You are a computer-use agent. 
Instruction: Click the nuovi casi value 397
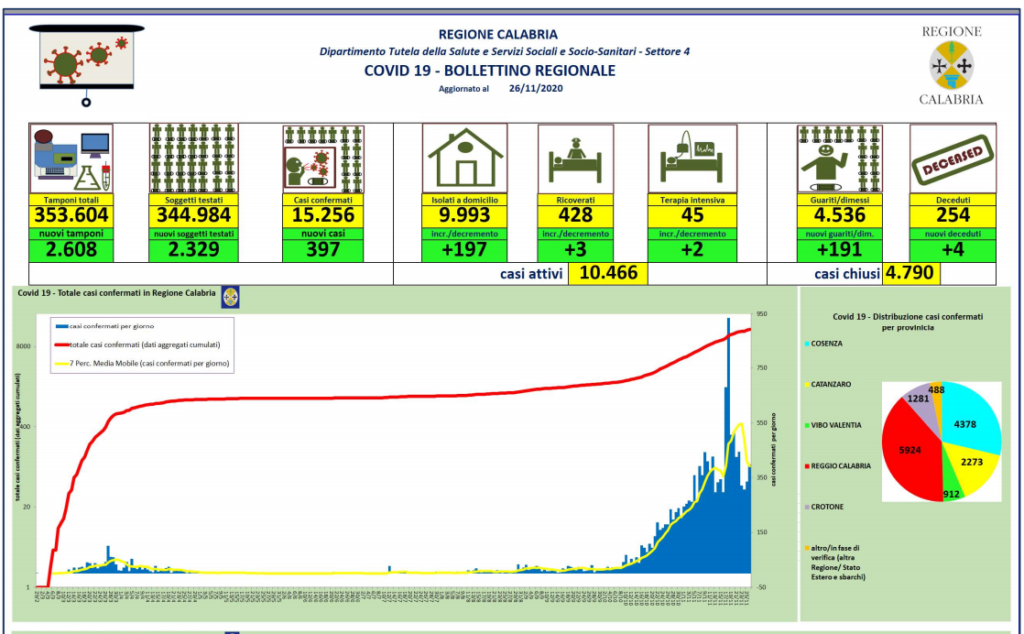pyautogui.click(x=323, y=249)
